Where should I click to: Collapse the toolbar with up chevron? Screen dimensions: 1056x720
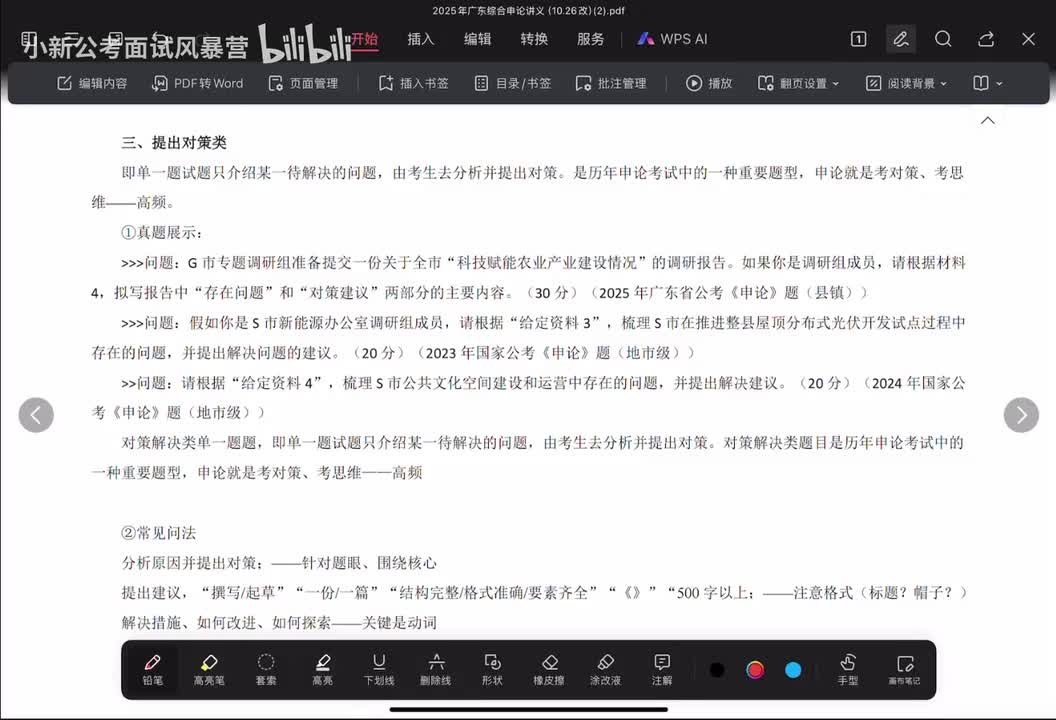click(988, 121)
